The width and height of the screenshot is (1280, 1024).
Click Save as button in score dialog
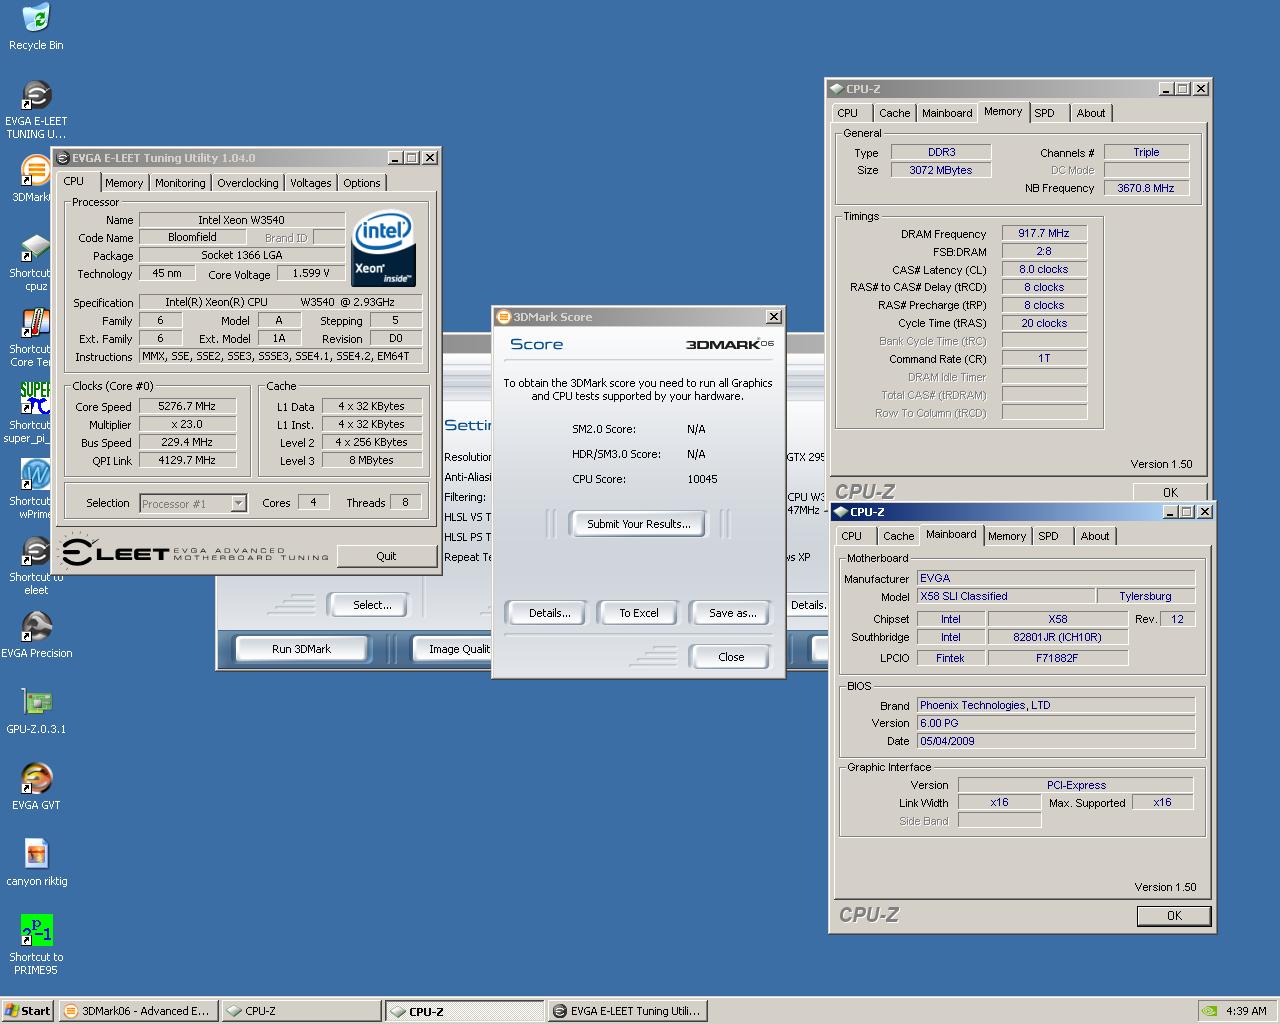pos(732,613)
